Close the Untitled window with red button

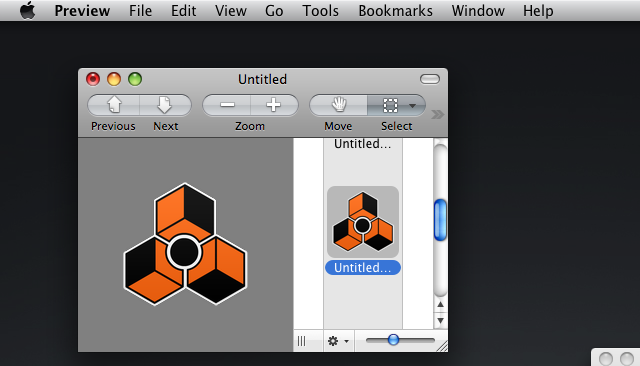pos(93,79)
